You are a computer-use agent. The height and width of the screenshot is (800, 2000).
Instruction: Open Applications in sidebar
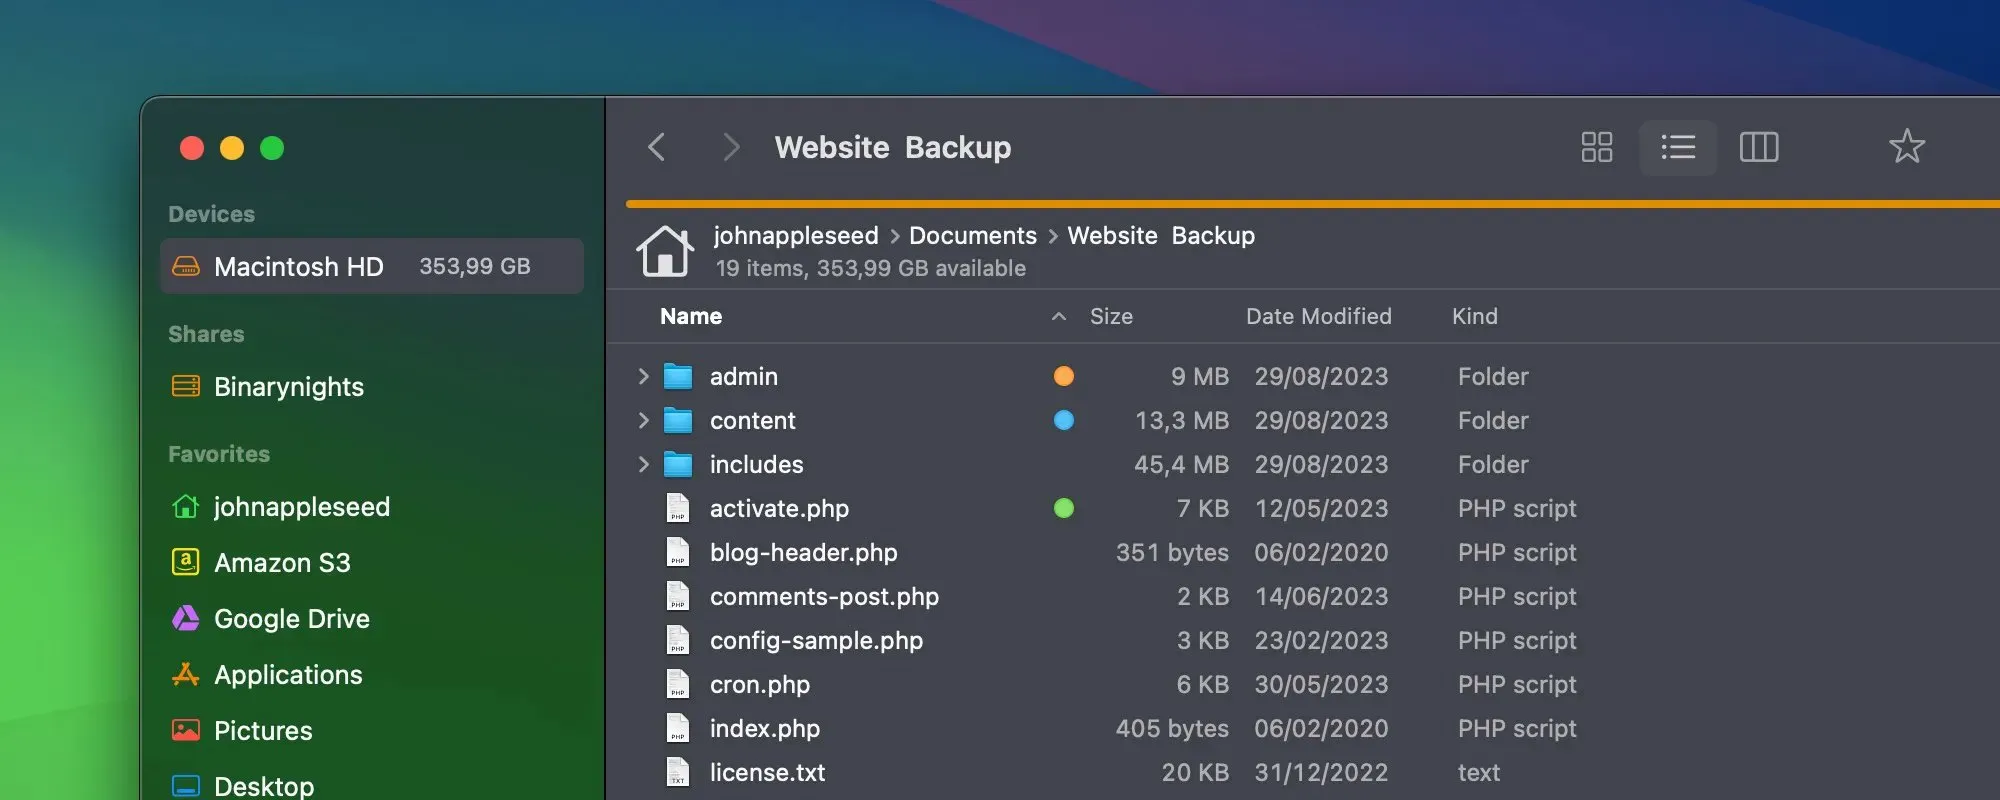(x=288, y=675)
